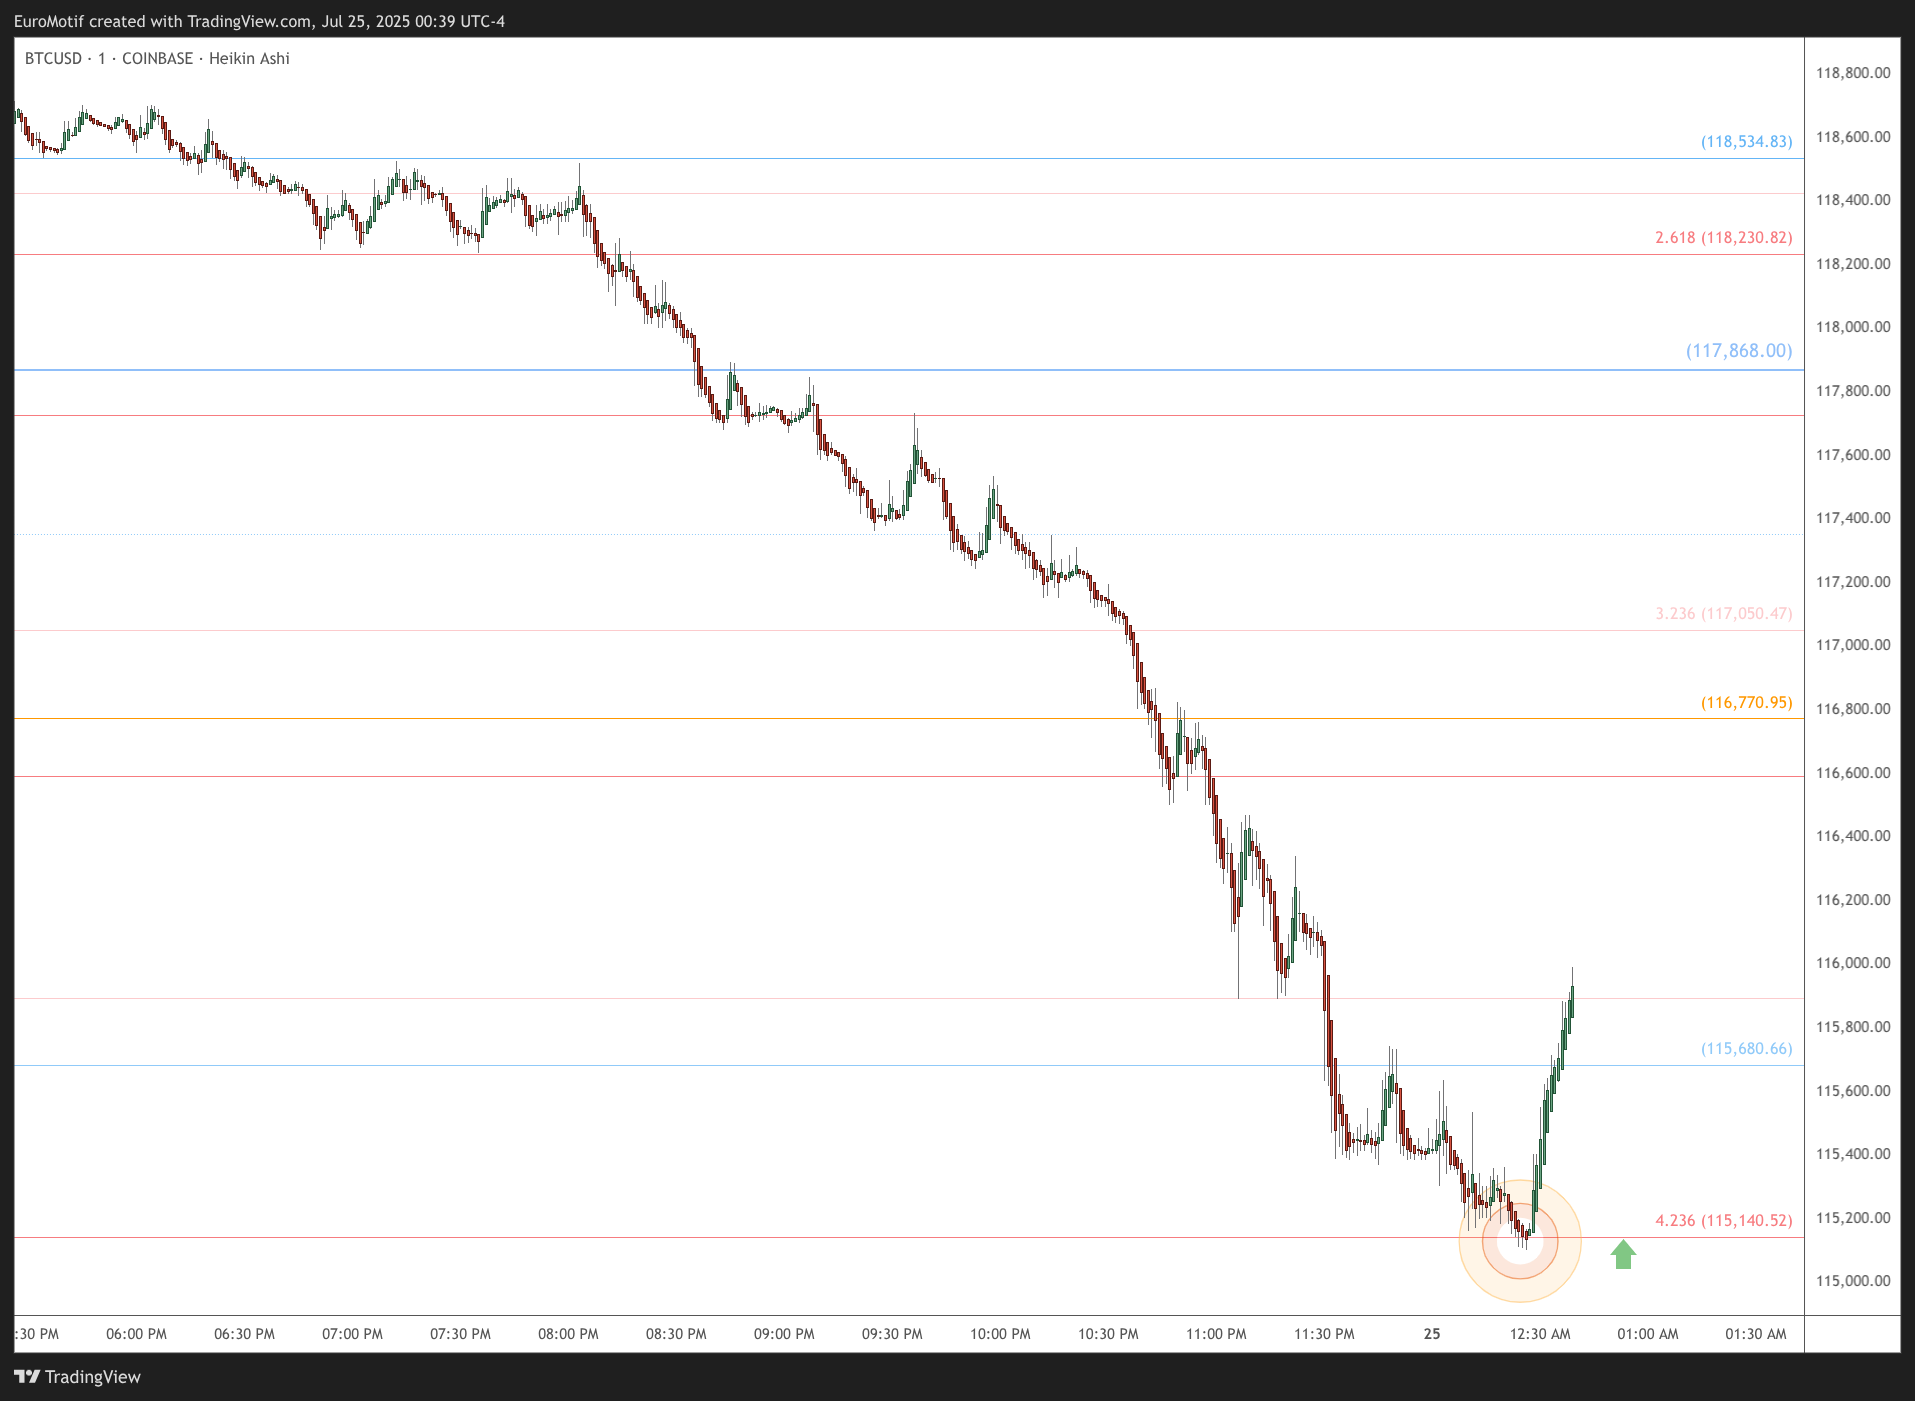Click 115,000.00 on the price axis
Viewport: 1915px width, 1401px height.
click(1853, 1281)
